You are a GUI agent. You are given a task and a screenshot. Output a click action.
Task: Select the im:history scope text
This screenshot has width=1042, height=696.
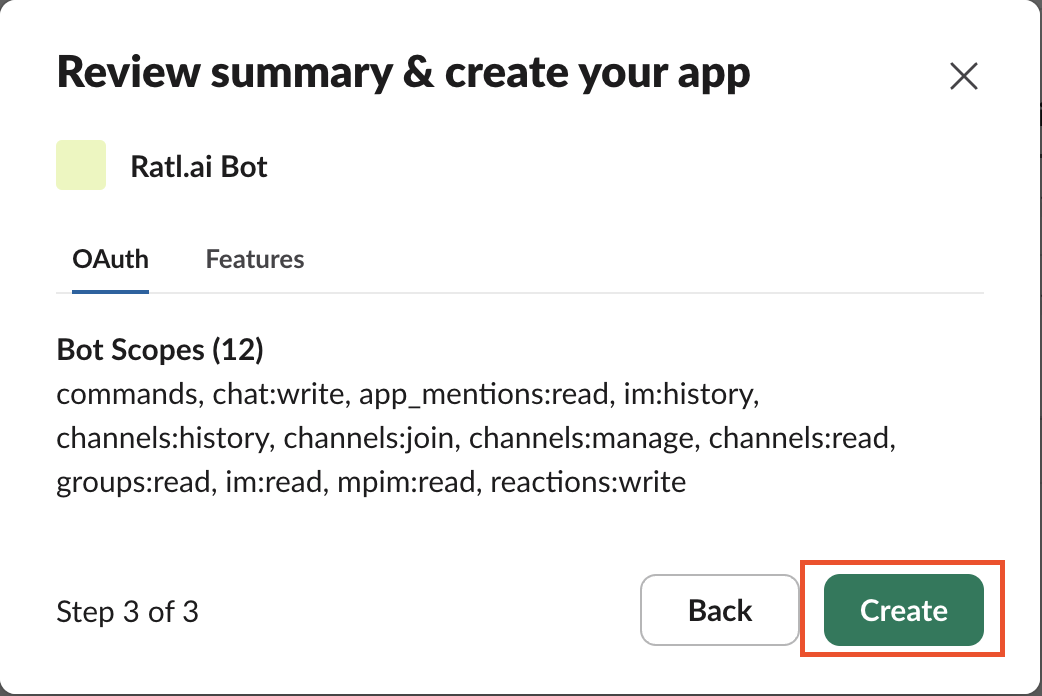(x=692, y=394)
